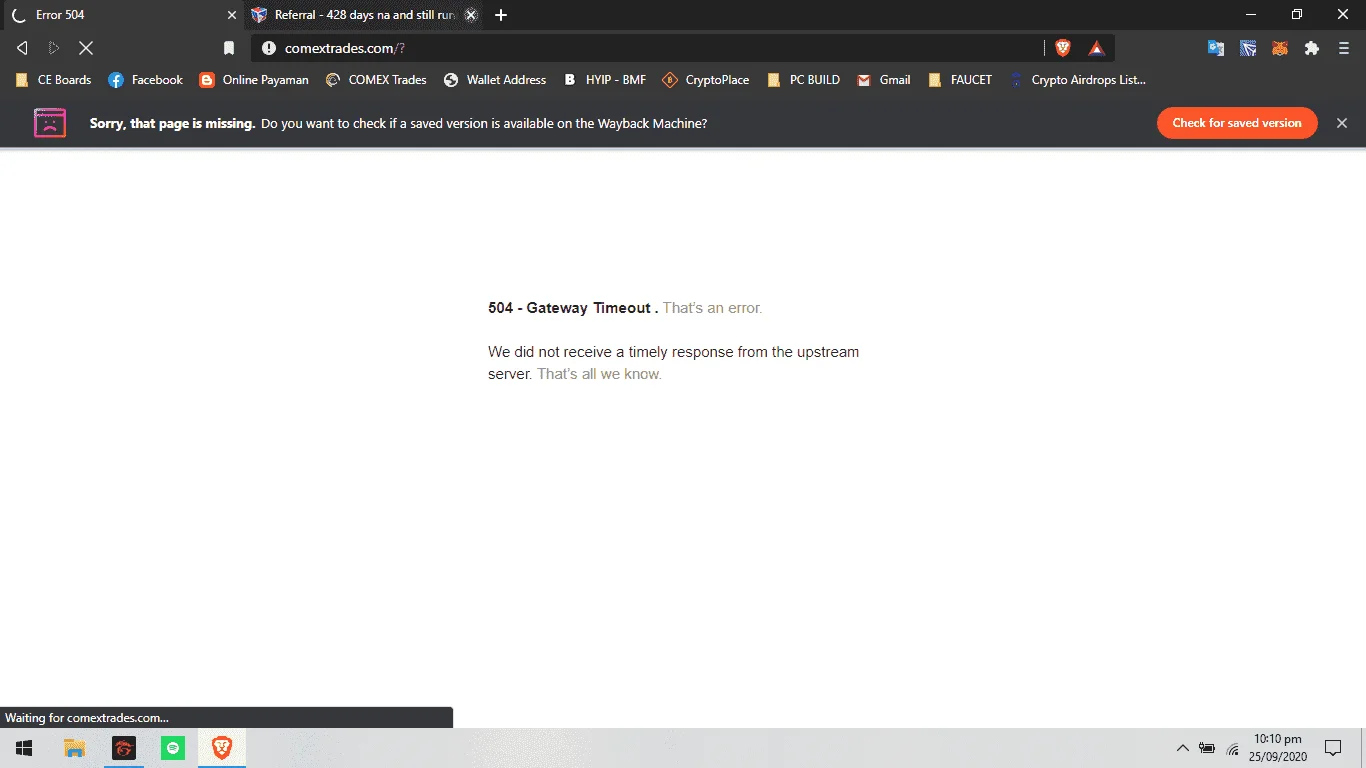Click the Wayback sad-face page icon
The height and width of the screenshot is (768, 1366).
50,123
